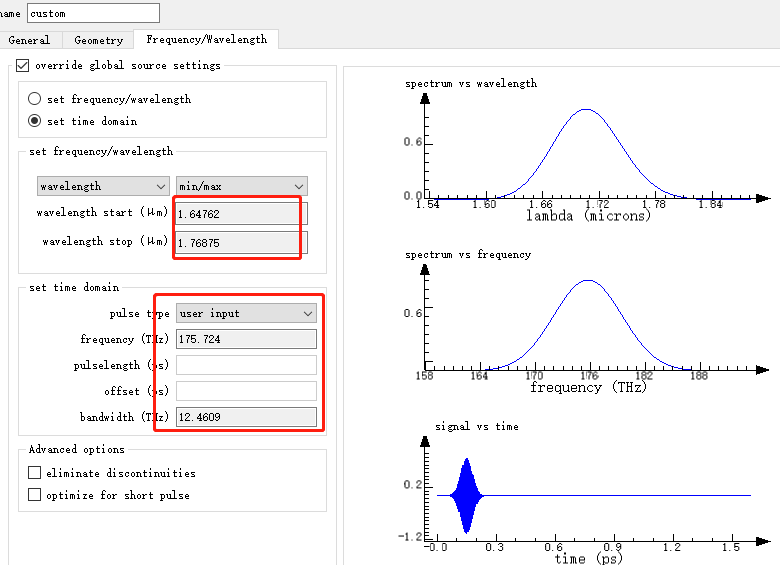Image resolution: width=780 pixels, height=565 pixels.
Task: Uncheck override global source settings
Action: (x=24, y=66)
